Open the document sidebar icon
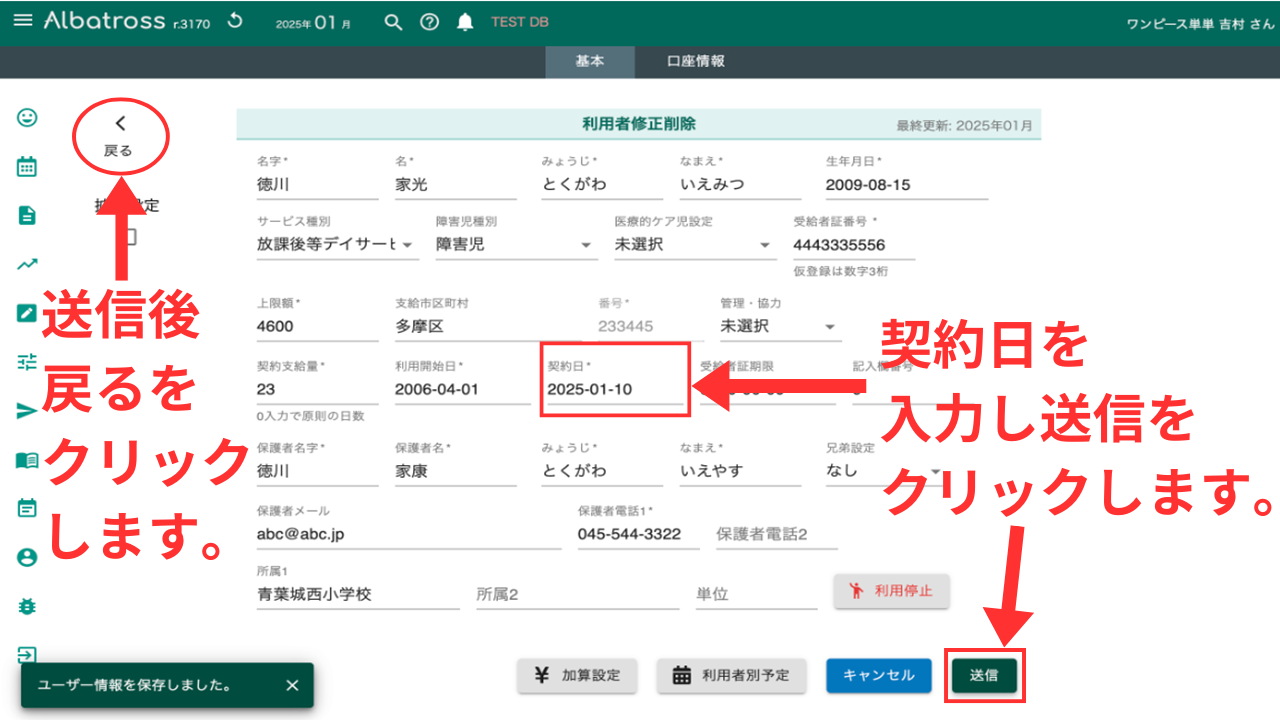Image resolution: width=1280 pixels, height=720 pixels. (x=27, y=215)
